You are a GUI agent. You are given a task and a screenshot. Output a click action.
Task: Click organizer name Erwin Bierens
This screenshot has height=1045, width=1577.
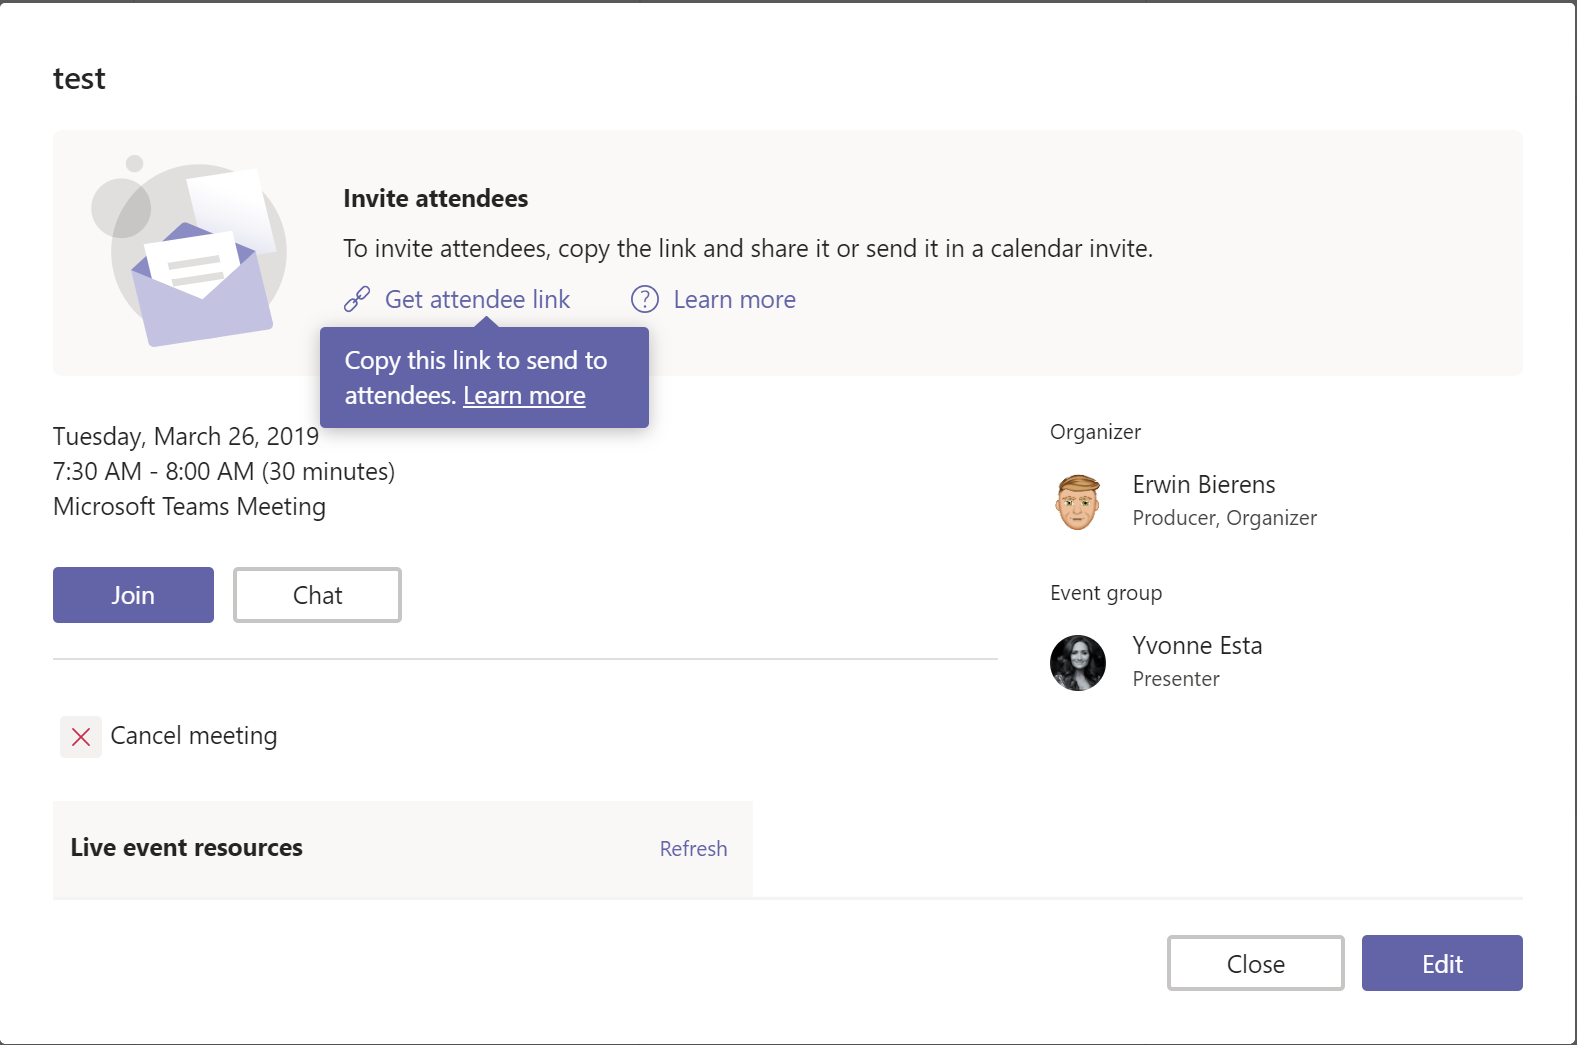point(1203,485)
